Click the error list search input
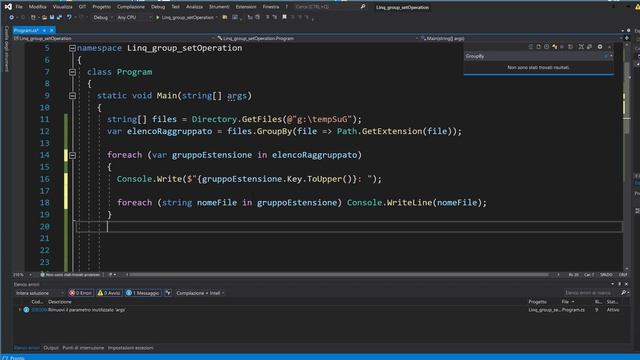The height and width of the screenshot is (360, 640). (x=591, y=293)
